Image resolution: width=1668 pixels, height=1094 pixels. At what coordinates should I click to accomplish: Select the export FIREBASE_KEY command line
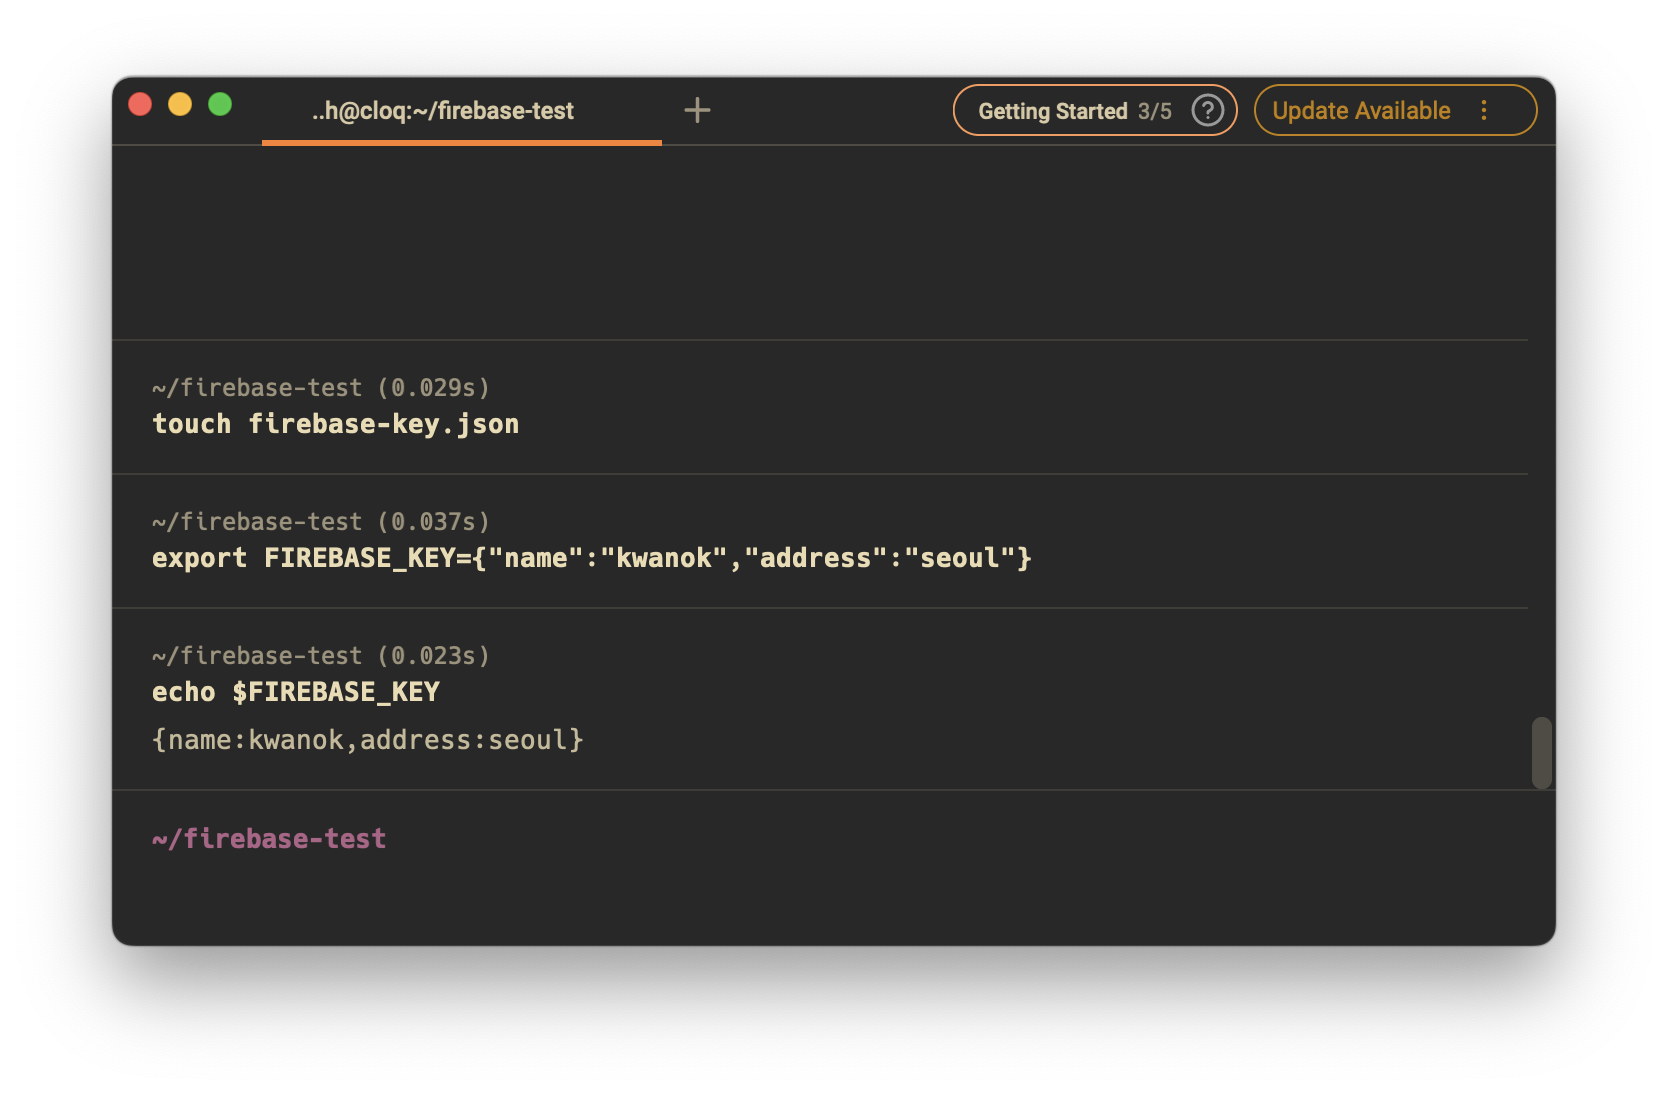pyautogui.click(x=591, y=558)
